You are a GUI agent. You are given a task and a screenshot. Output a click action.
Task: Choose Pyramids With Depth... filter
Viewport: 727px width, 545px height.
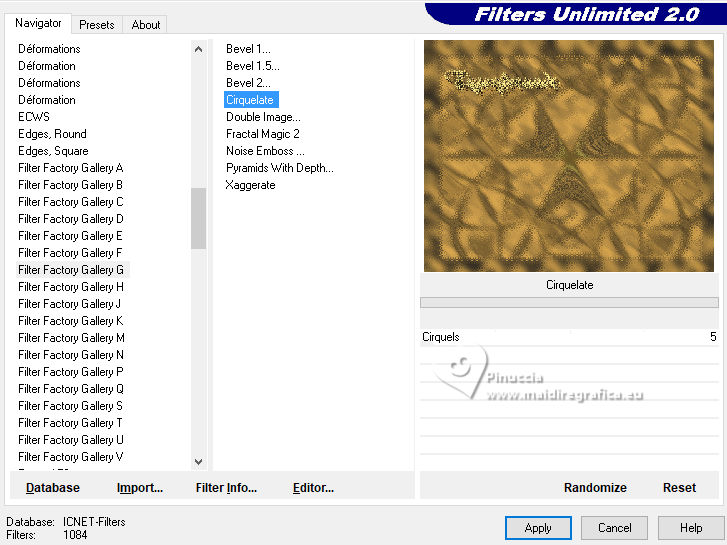280,168
